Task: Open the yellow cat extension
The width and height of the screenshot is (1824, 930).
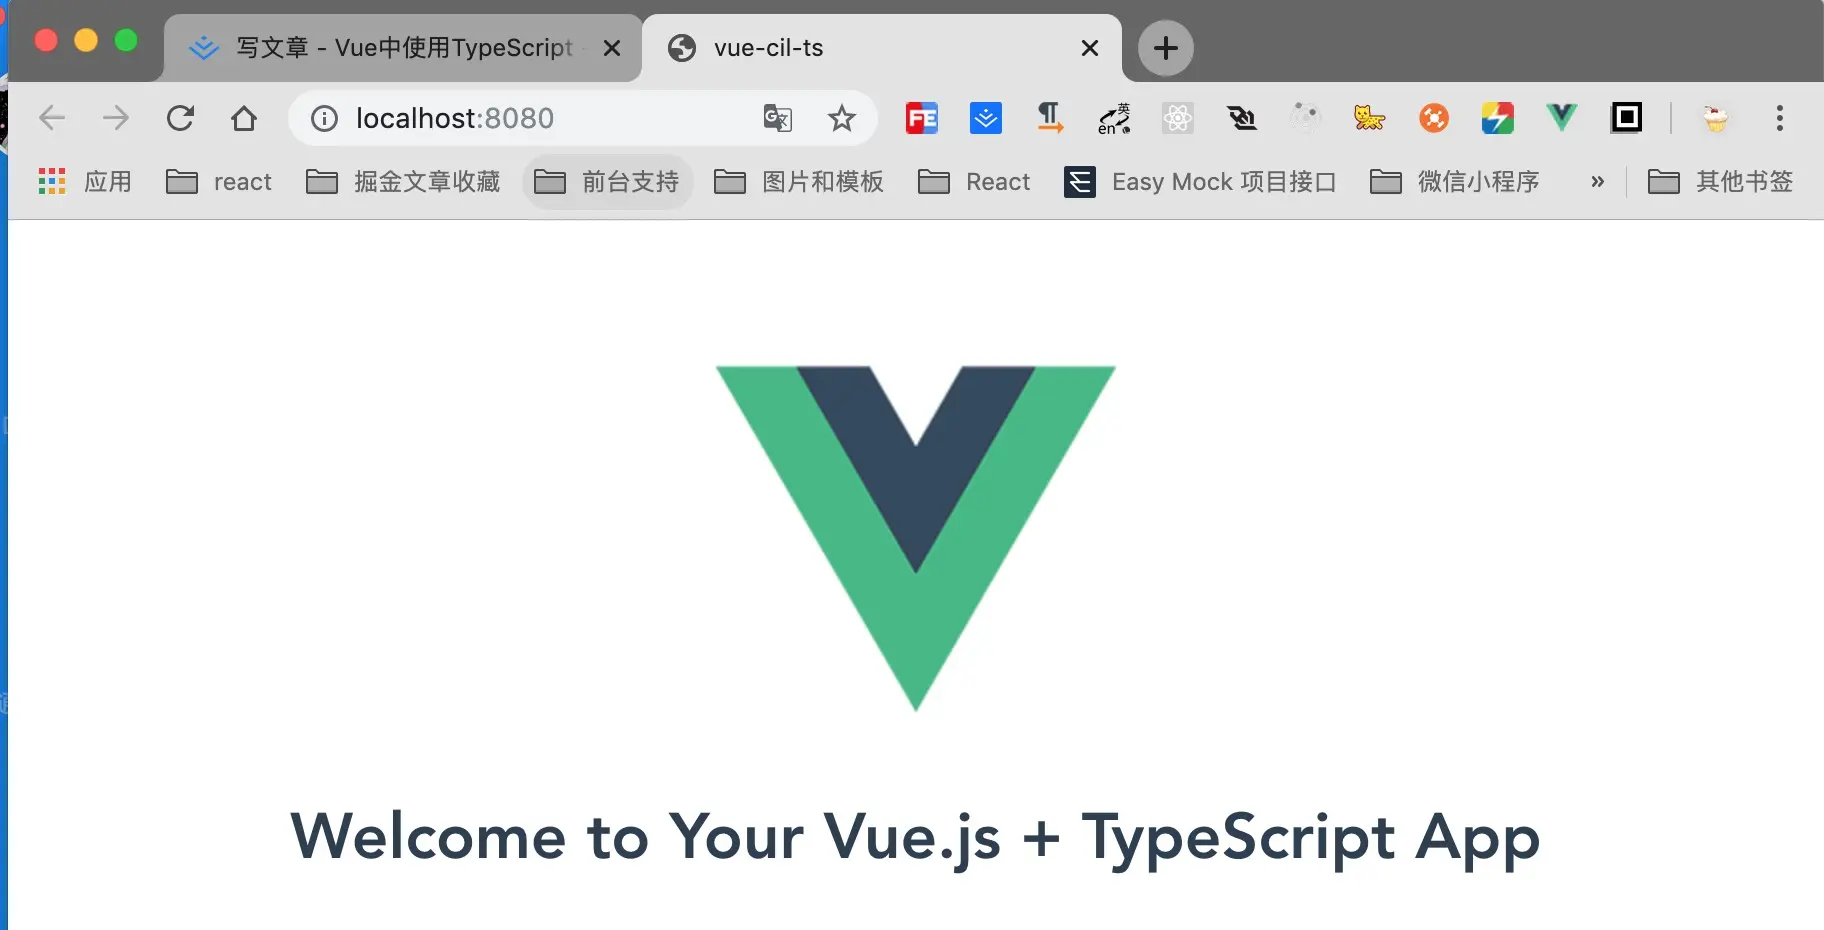Action: point(1369,118)
